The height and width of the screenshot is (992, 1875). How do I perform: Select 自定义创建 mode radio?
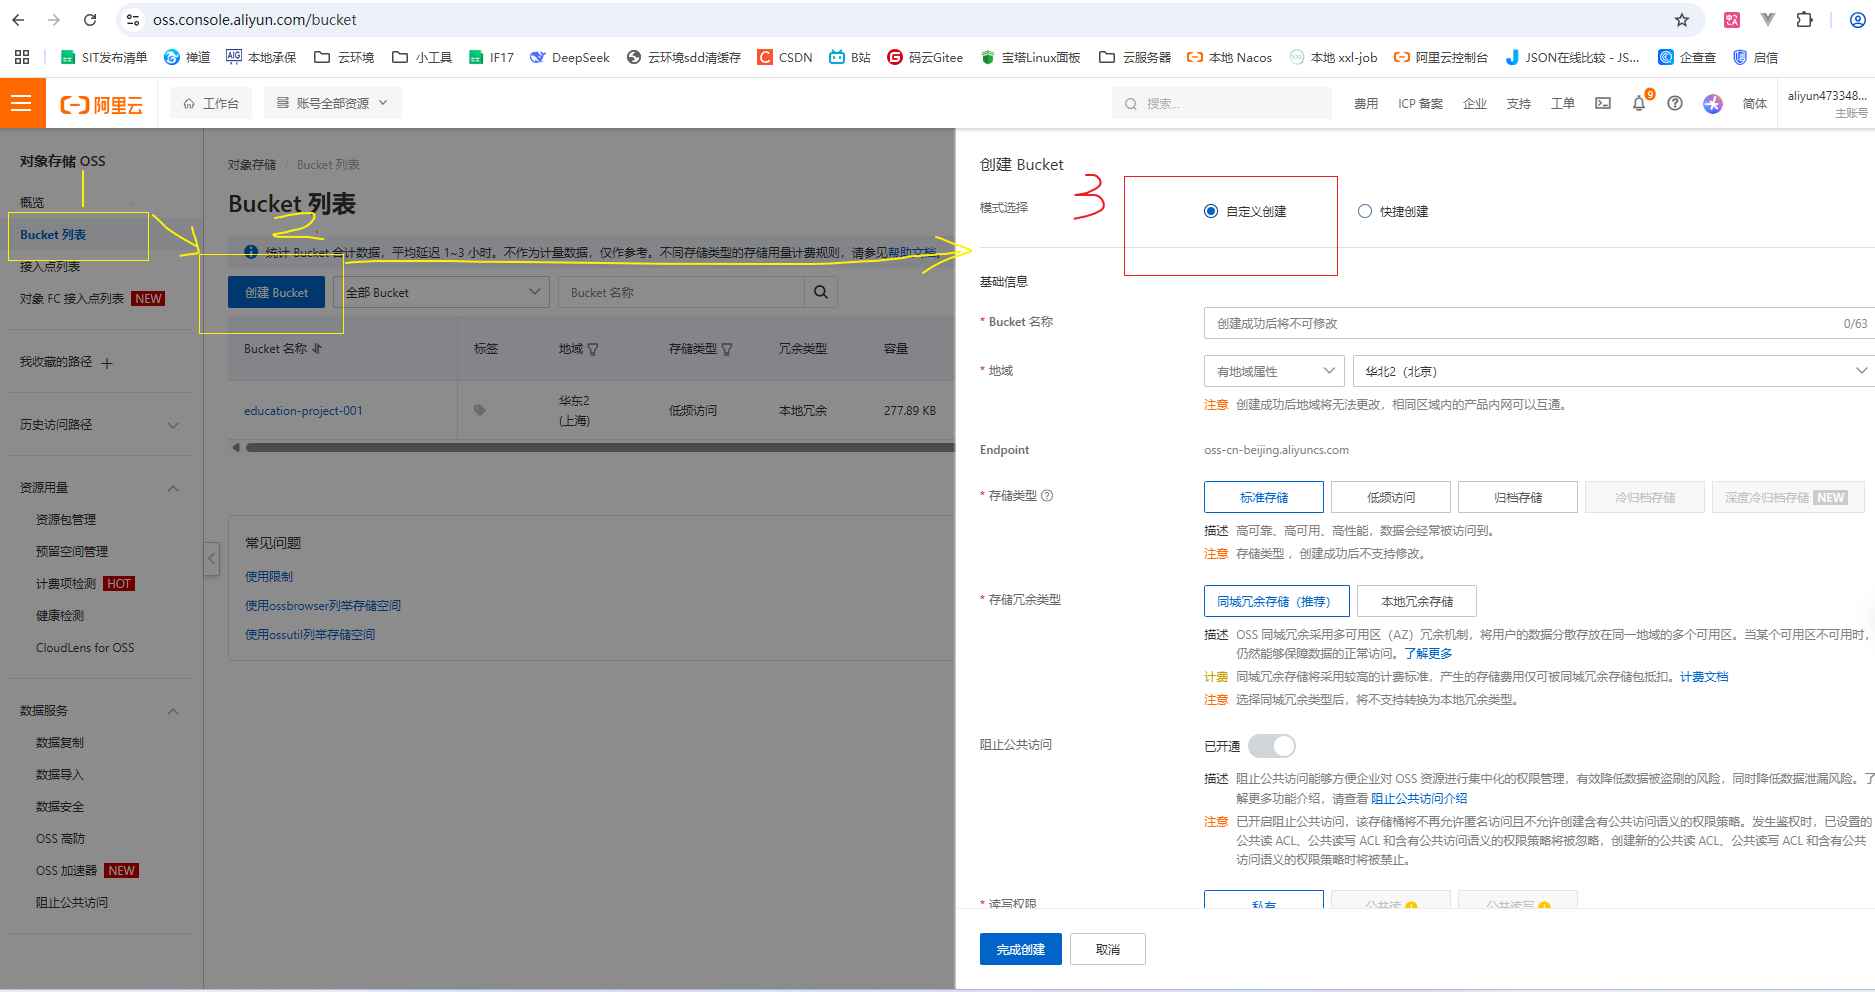click(1211, 211)
